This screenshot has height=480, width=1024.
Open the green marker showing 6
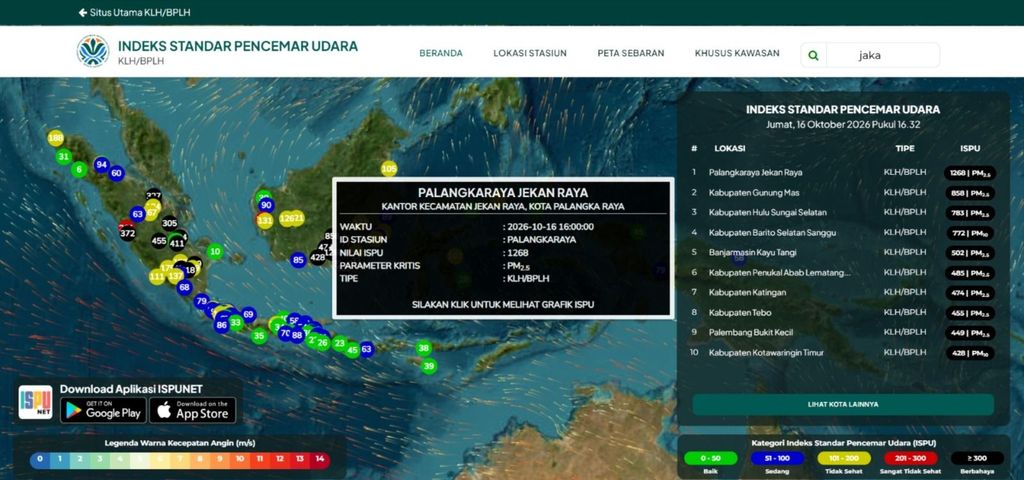point(79,169)
